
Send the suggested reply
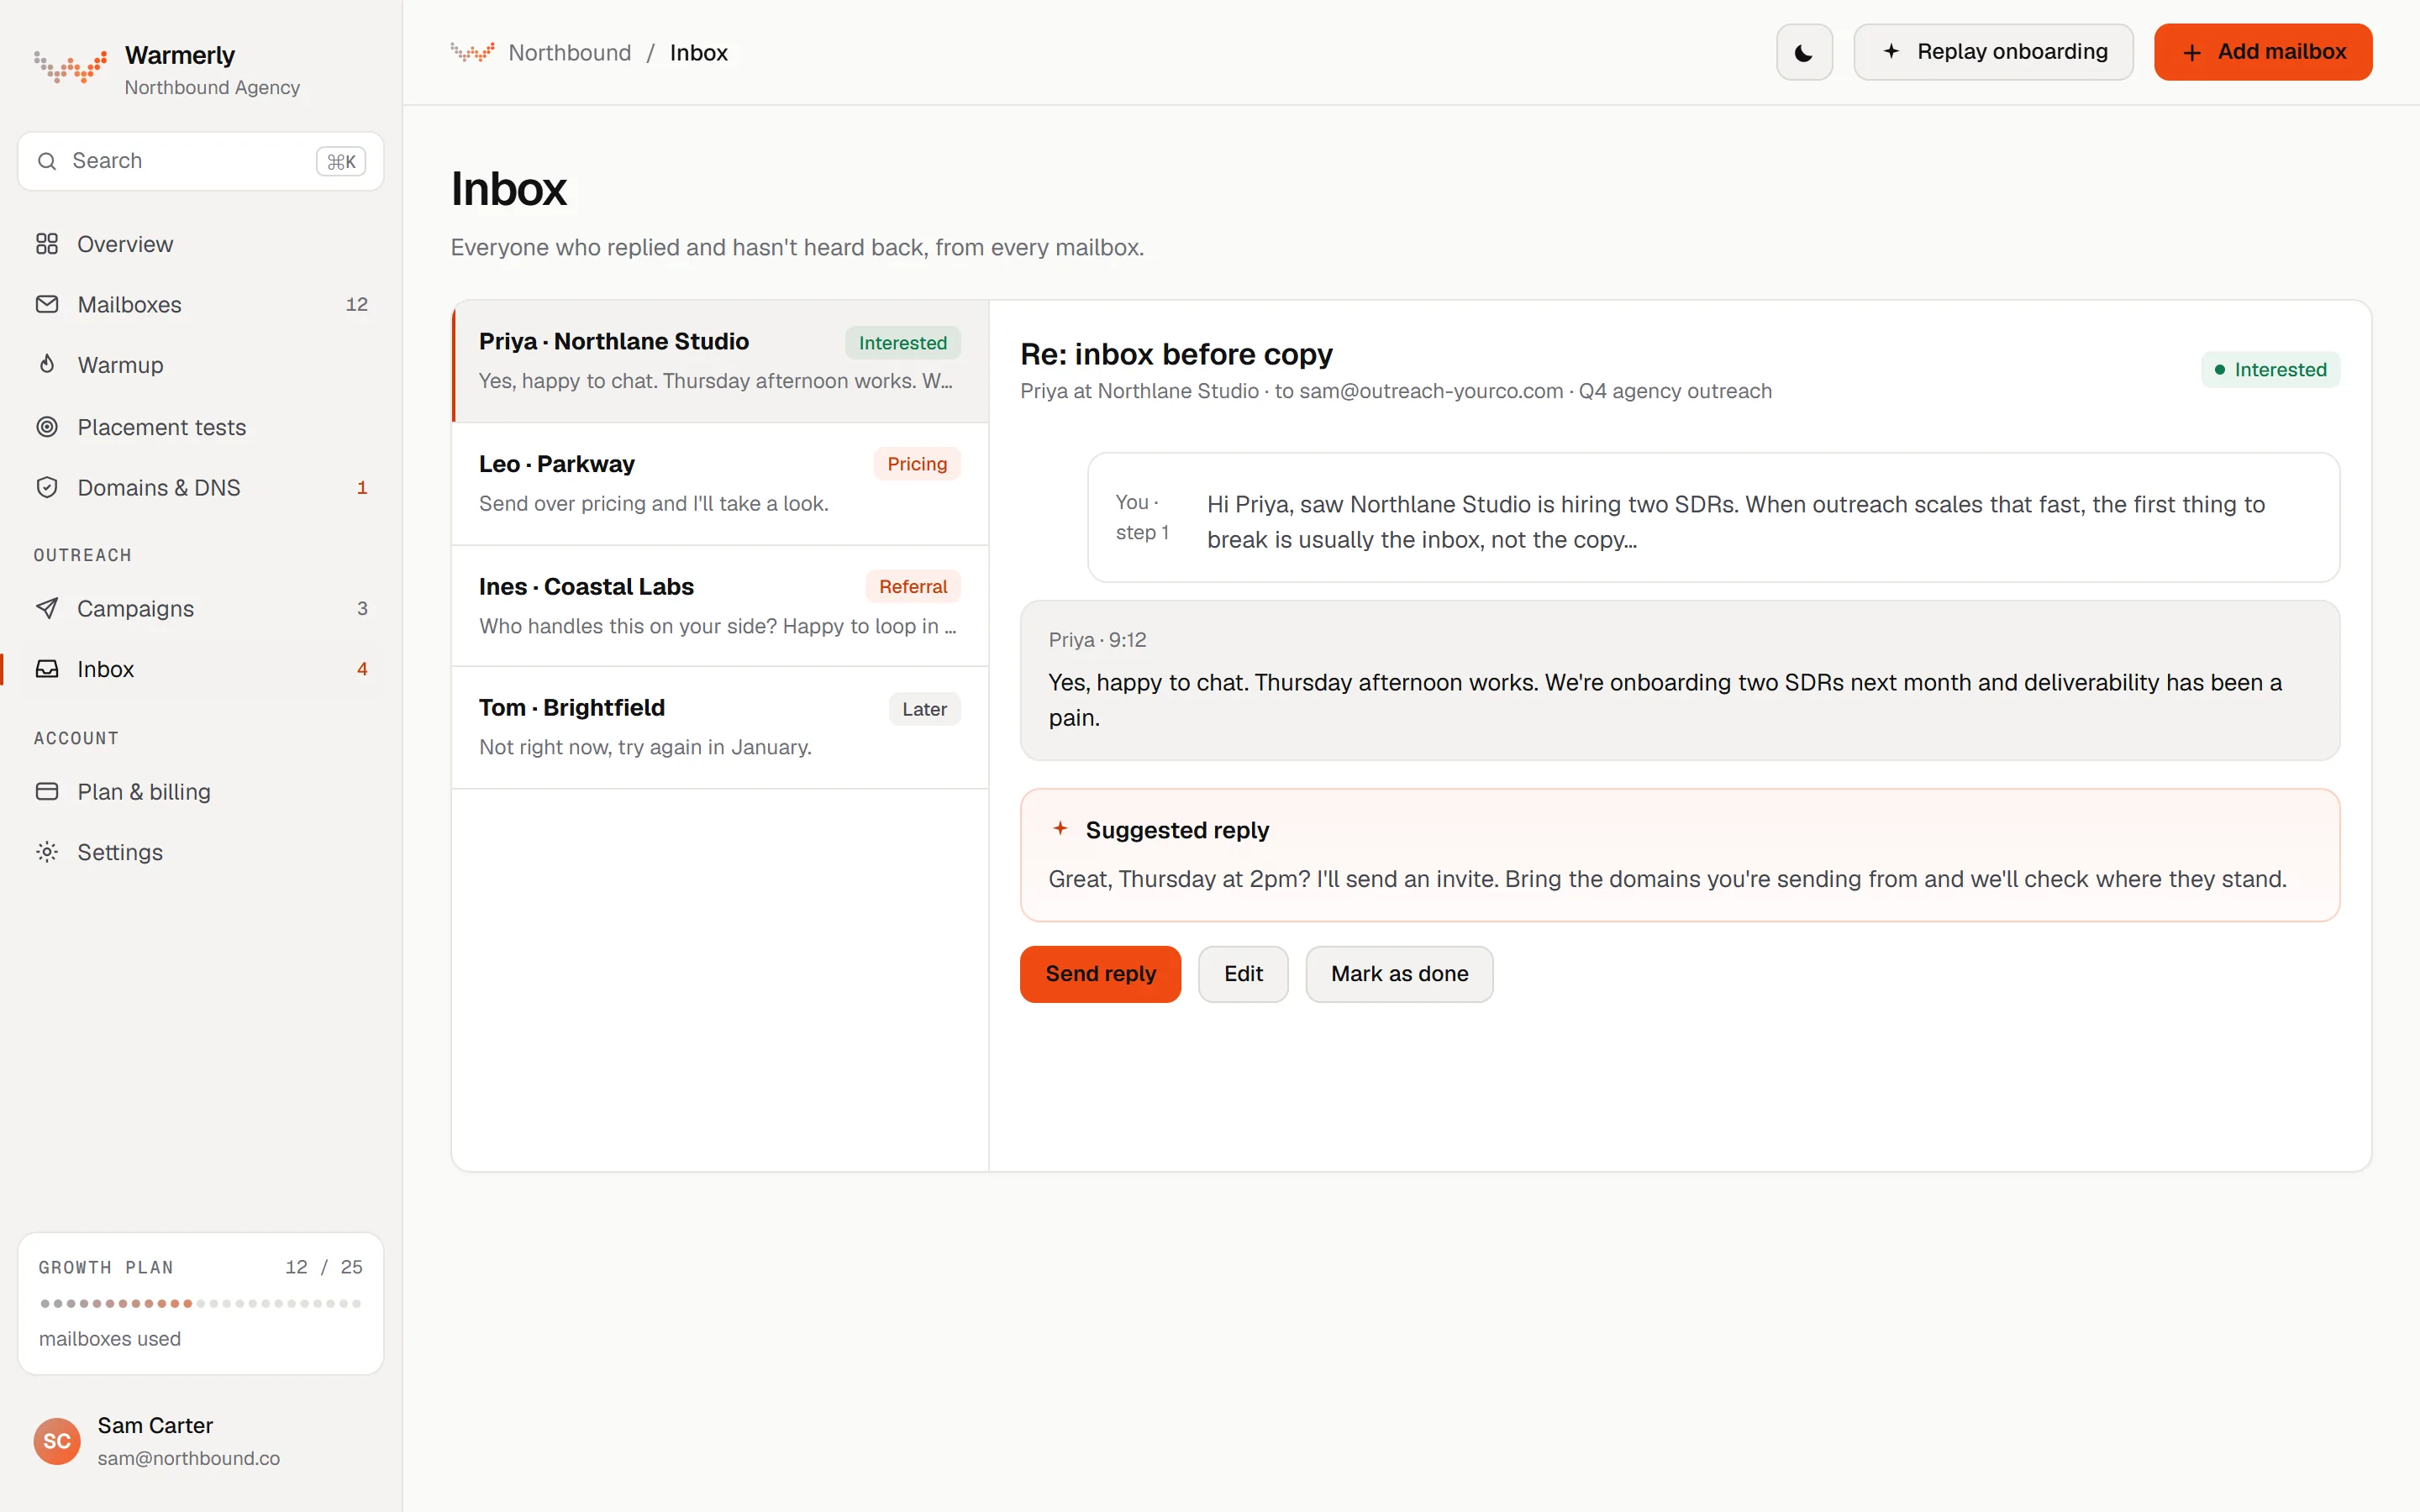(1100, 973)
